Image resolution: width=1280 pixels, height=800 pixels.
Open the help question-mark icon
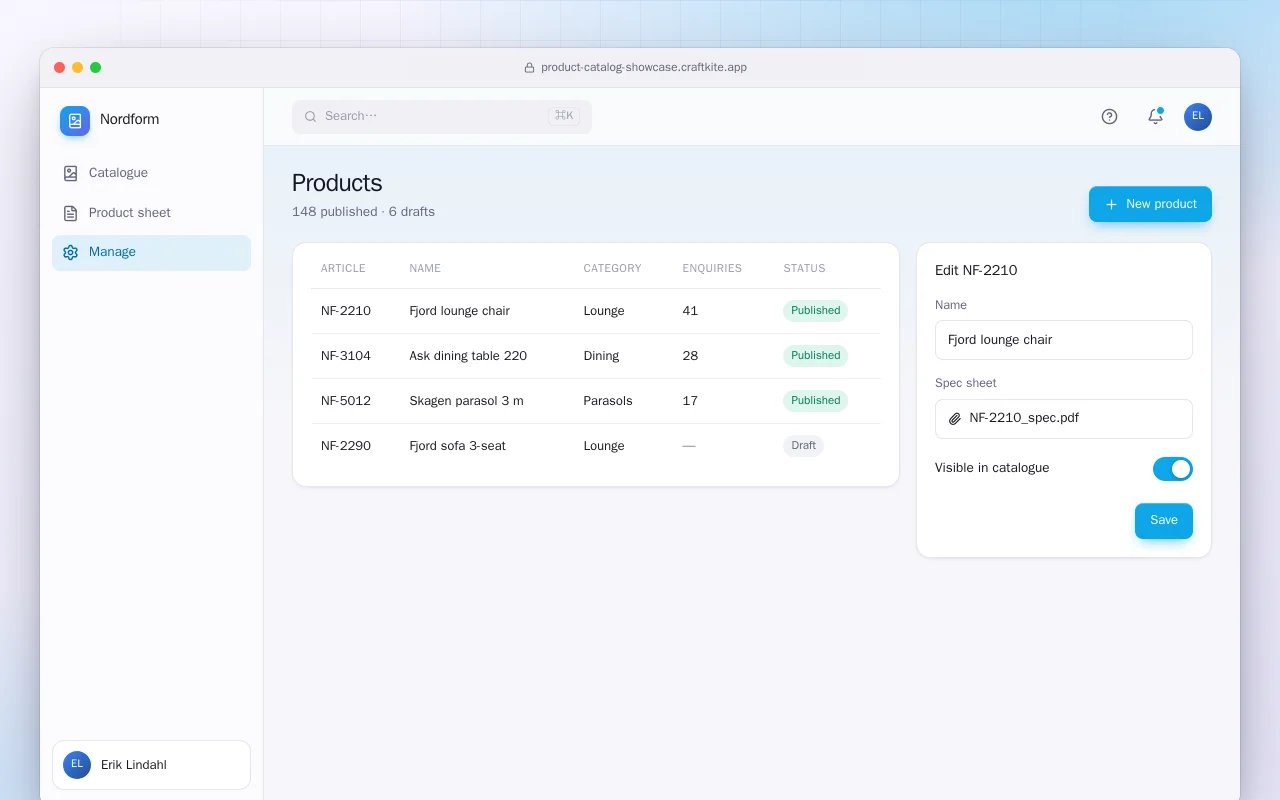(1109, 117)
